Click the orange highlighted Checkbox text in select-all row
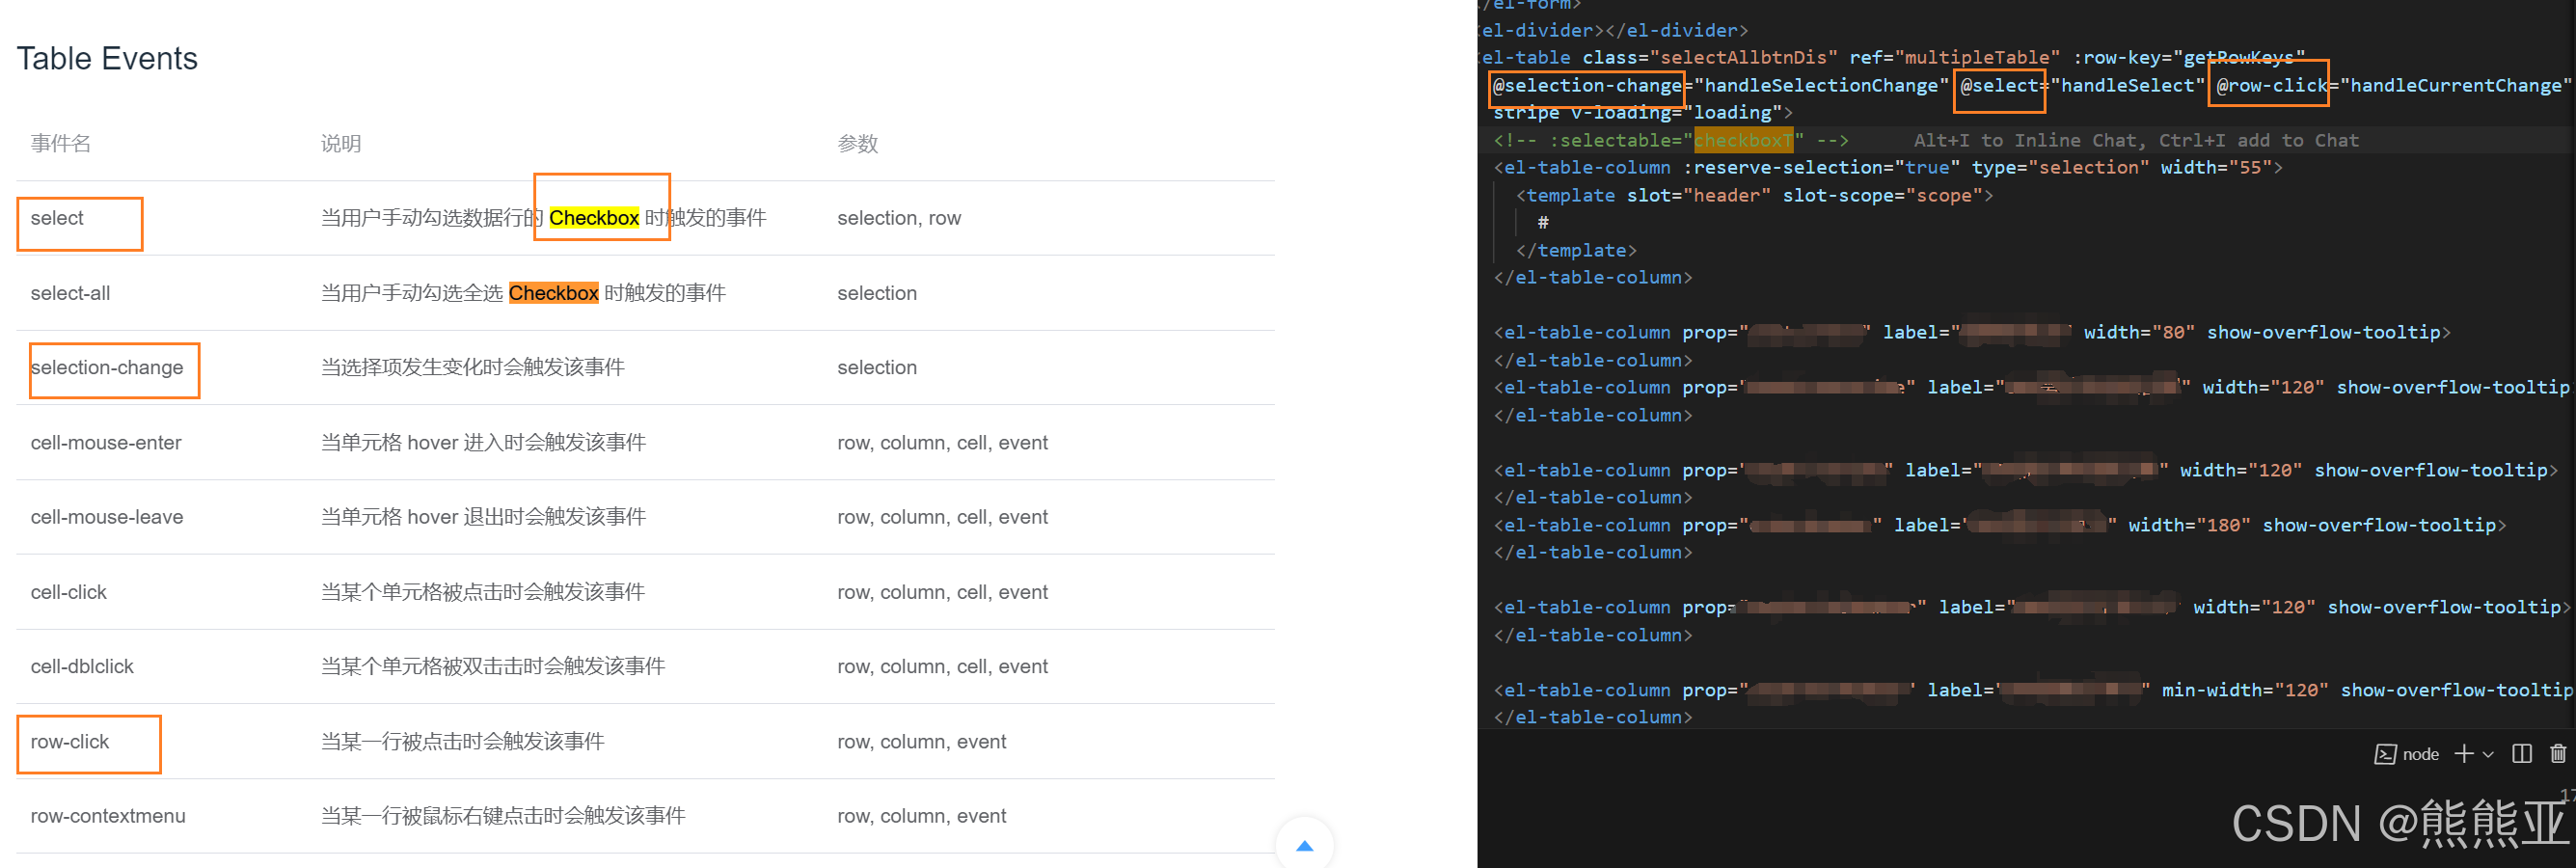 coord(554,292)
